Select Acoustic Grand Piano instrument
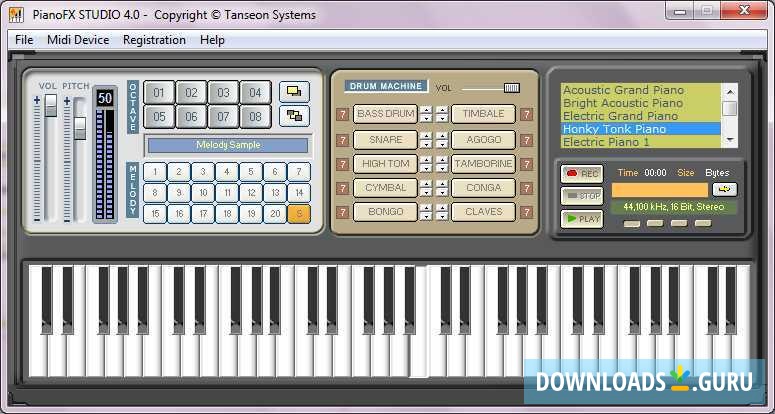Viewport: 775px width, 414px height. [x=641, y=90]
